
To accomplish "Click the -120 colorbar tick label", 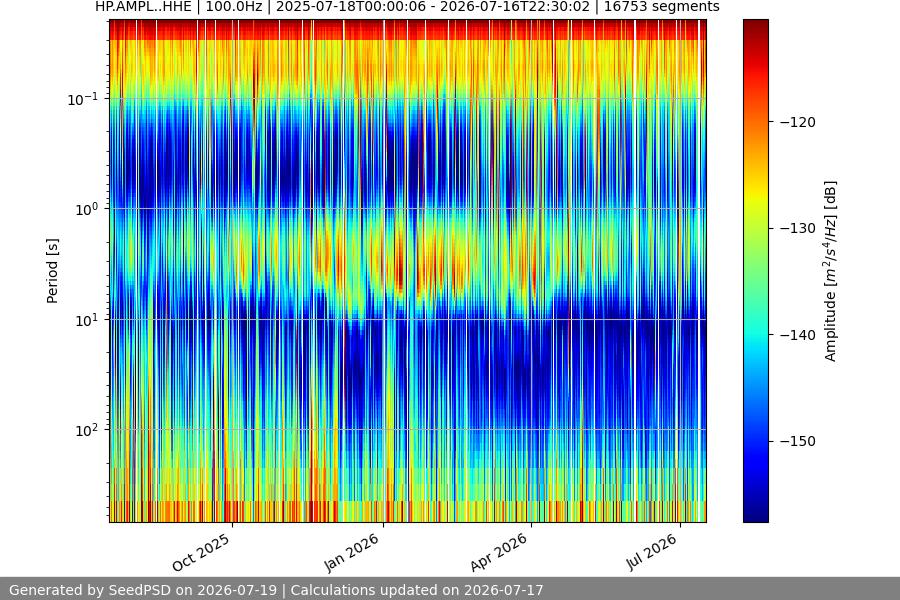I will point(797,122).
